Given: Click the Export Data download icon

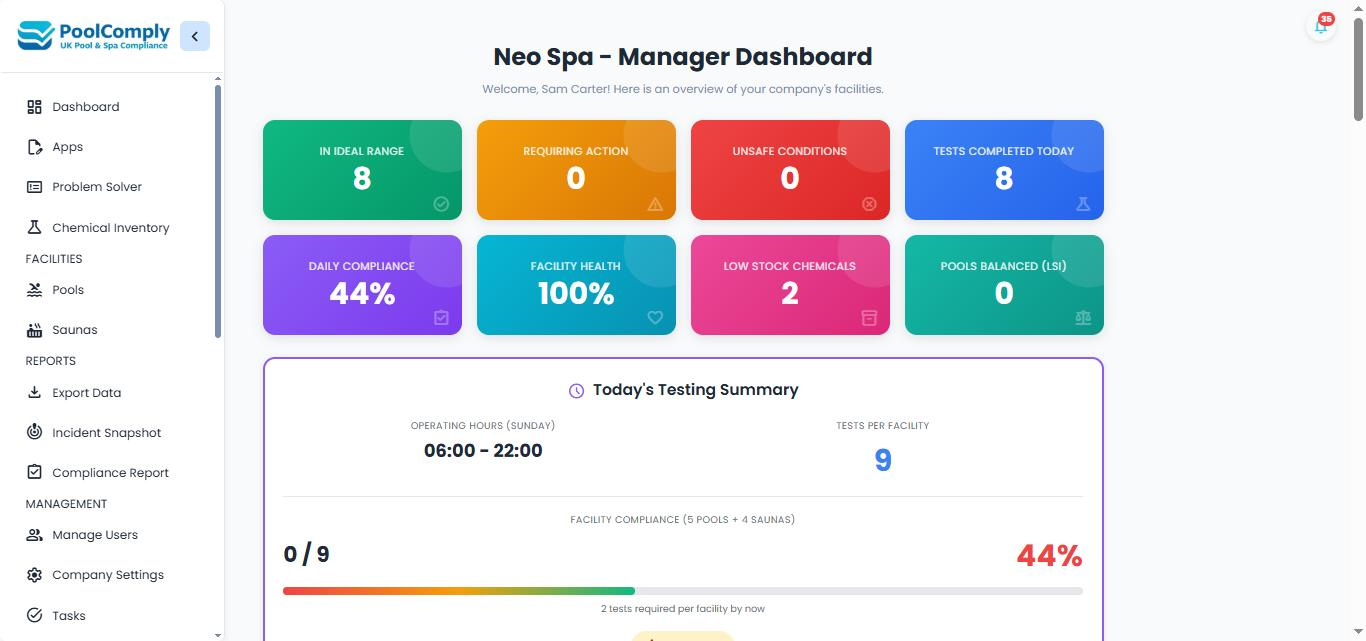Looking at the screenshot, I should (34, 393).
